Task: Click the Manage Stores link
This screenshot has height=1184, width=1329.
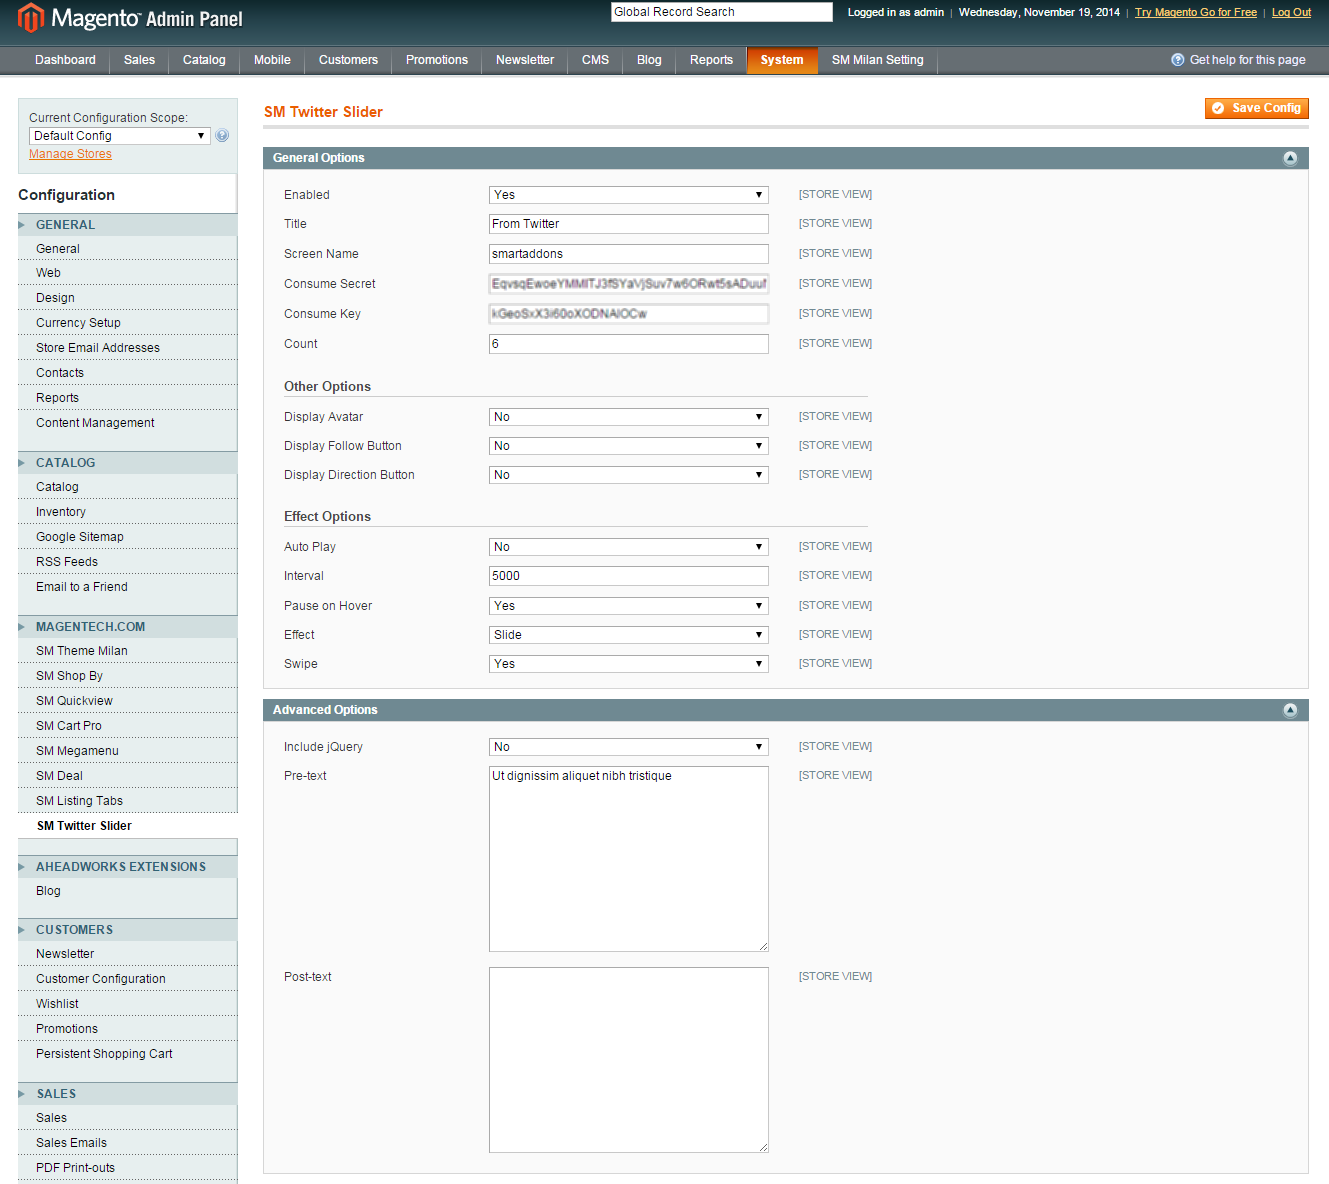Action: tap(70, 154)
